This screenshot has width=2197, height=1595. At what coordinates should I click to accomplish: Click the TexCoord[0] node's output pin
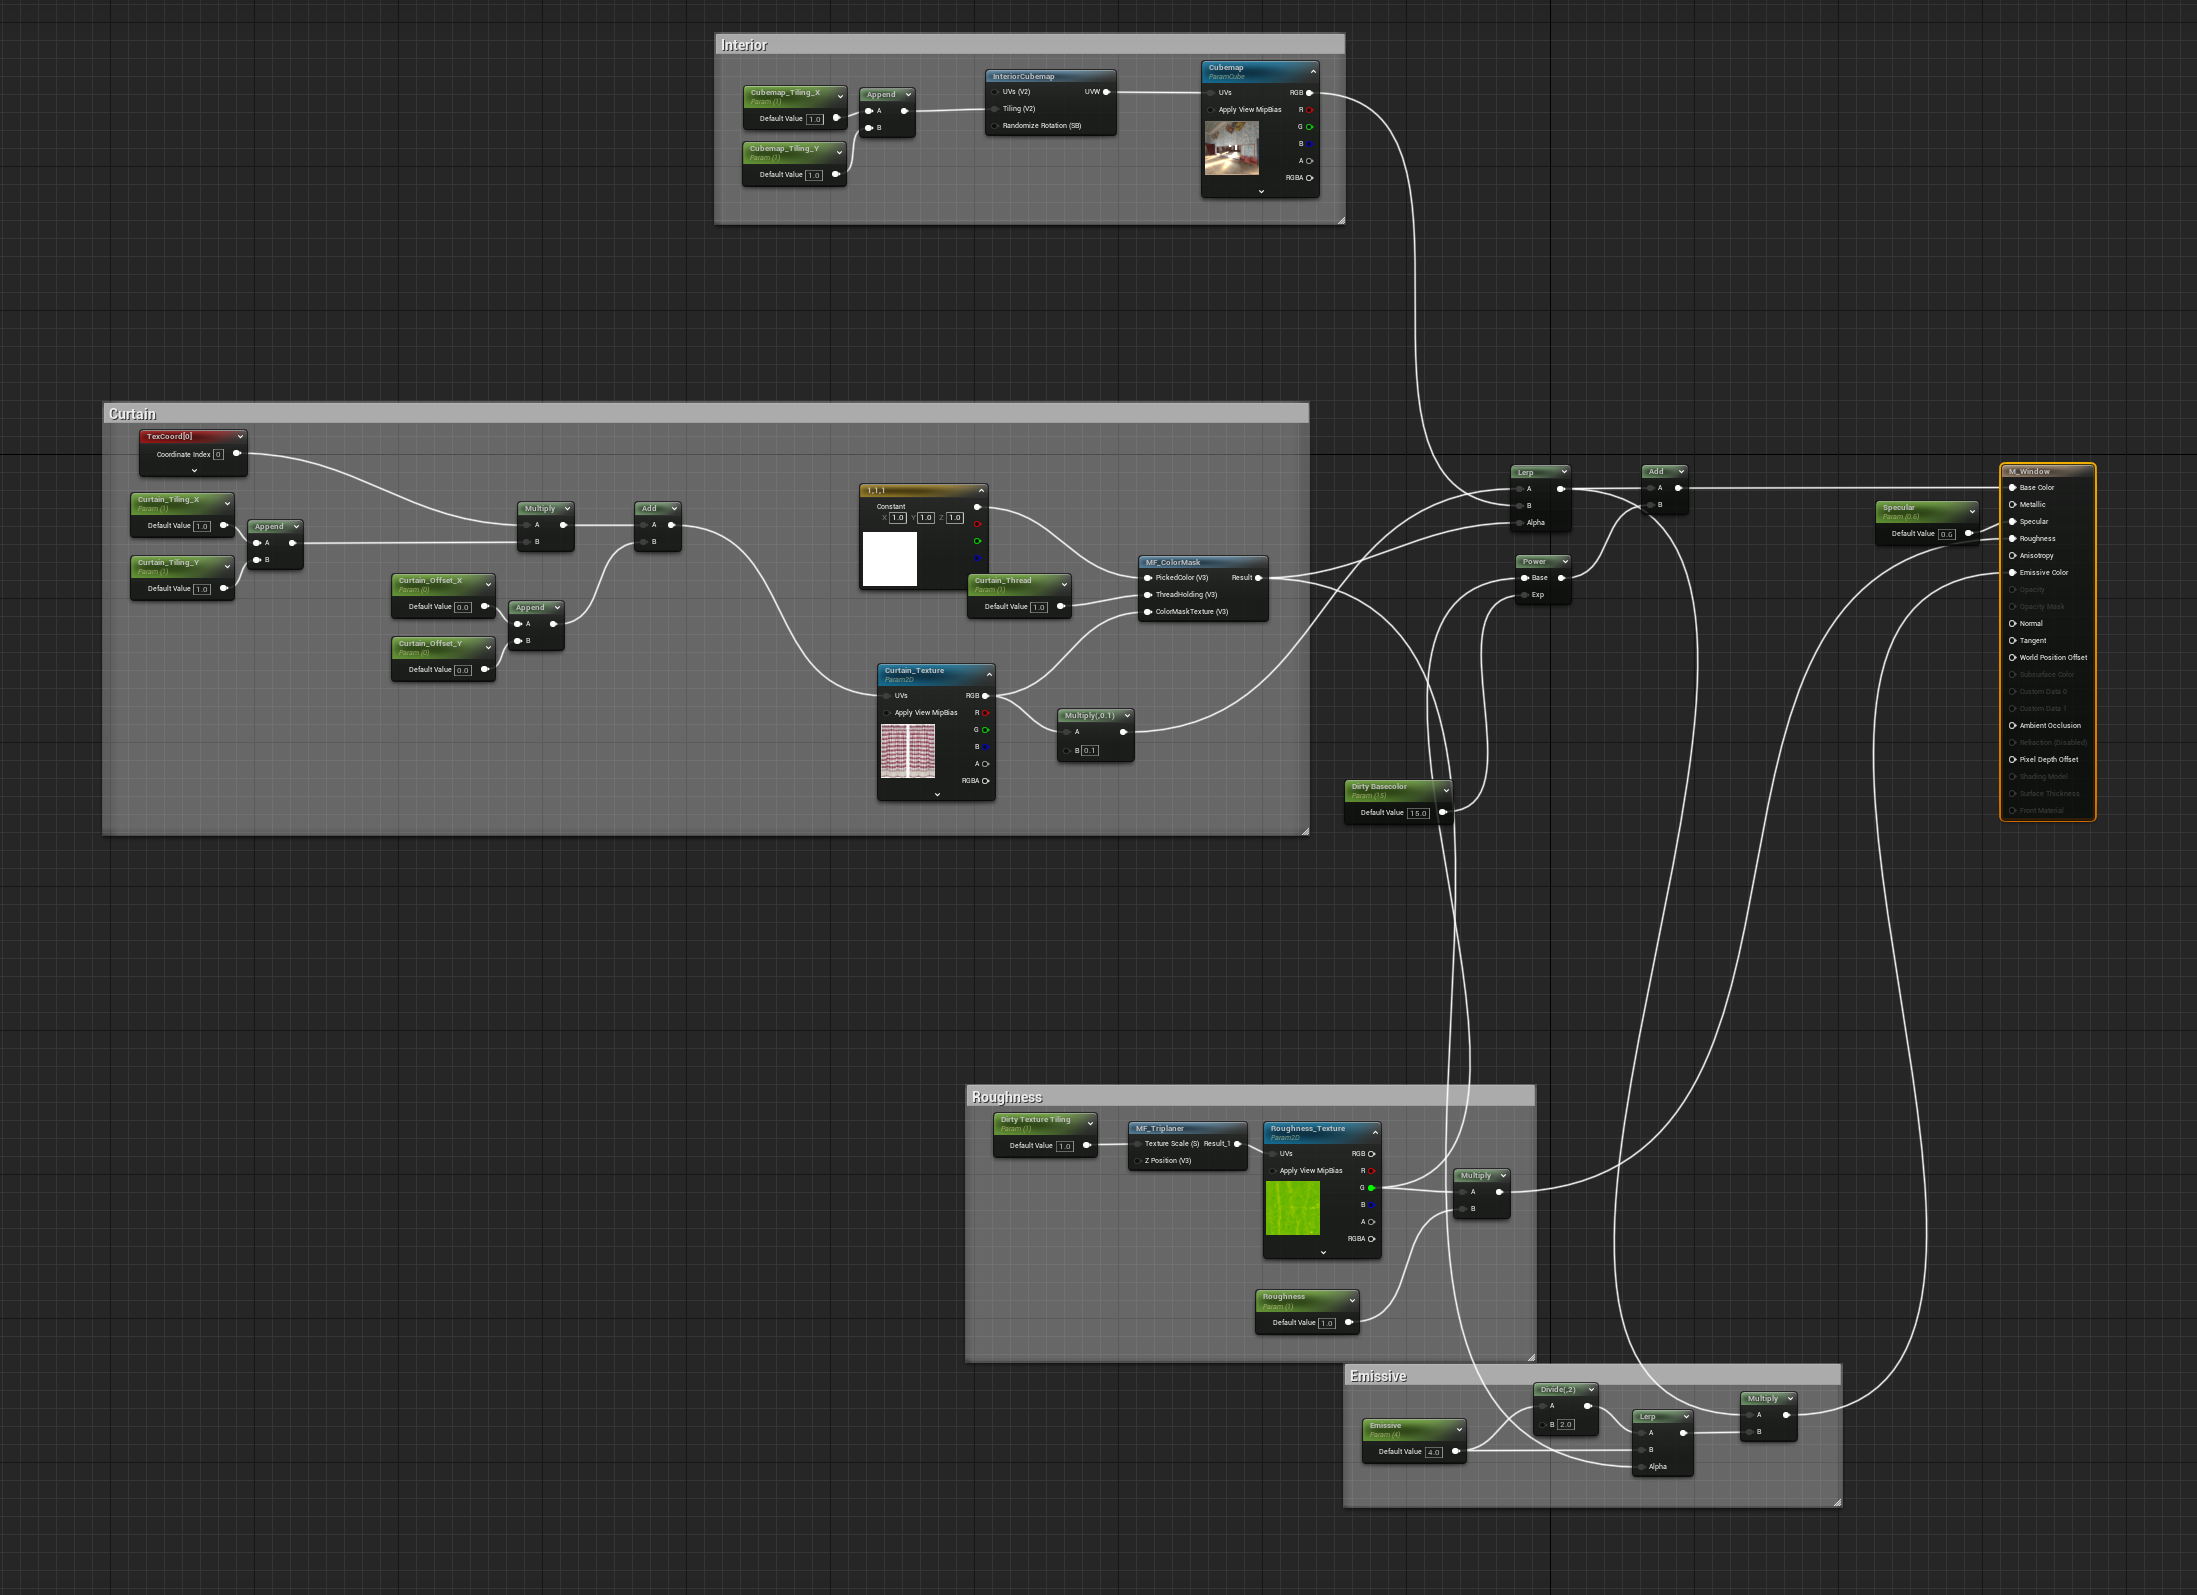click(x=237, y=454)
